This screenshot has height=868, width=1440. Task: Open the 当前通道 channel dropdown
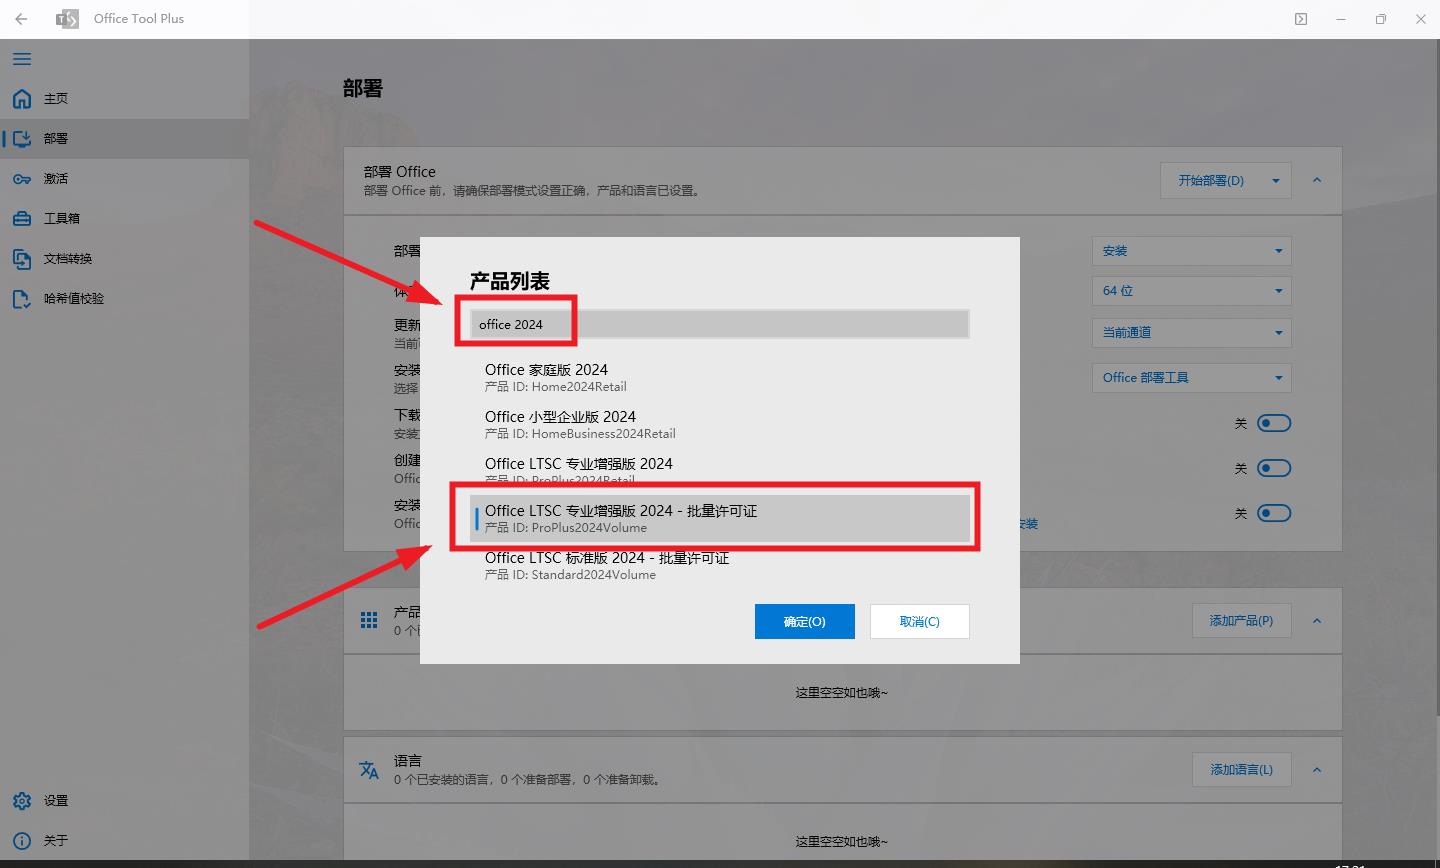coord(1191,333)
